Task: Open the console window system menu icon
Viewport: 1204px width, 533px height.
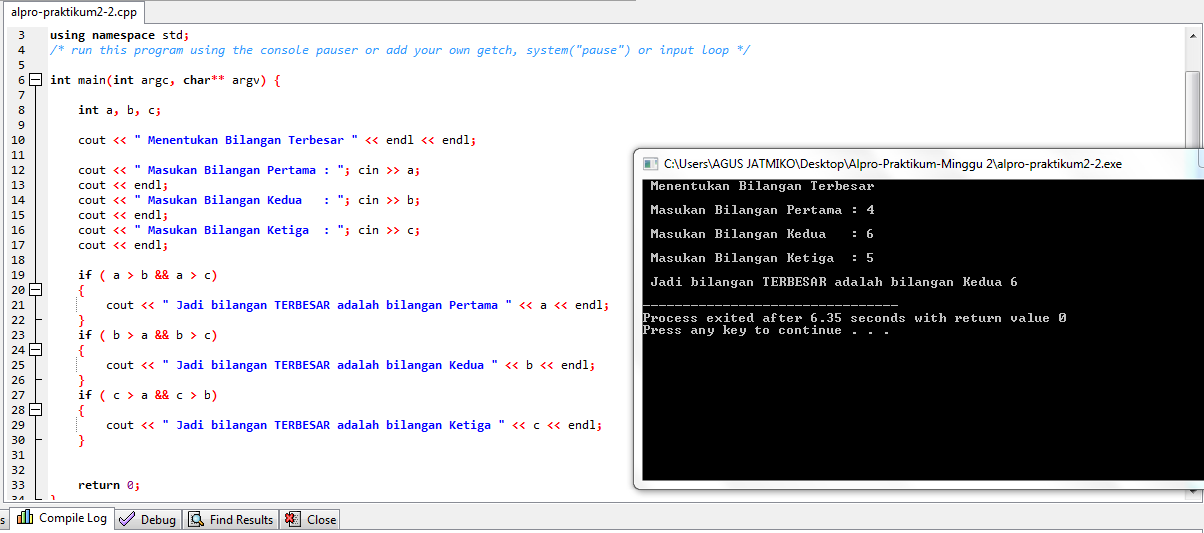Action: click(650, 163)
